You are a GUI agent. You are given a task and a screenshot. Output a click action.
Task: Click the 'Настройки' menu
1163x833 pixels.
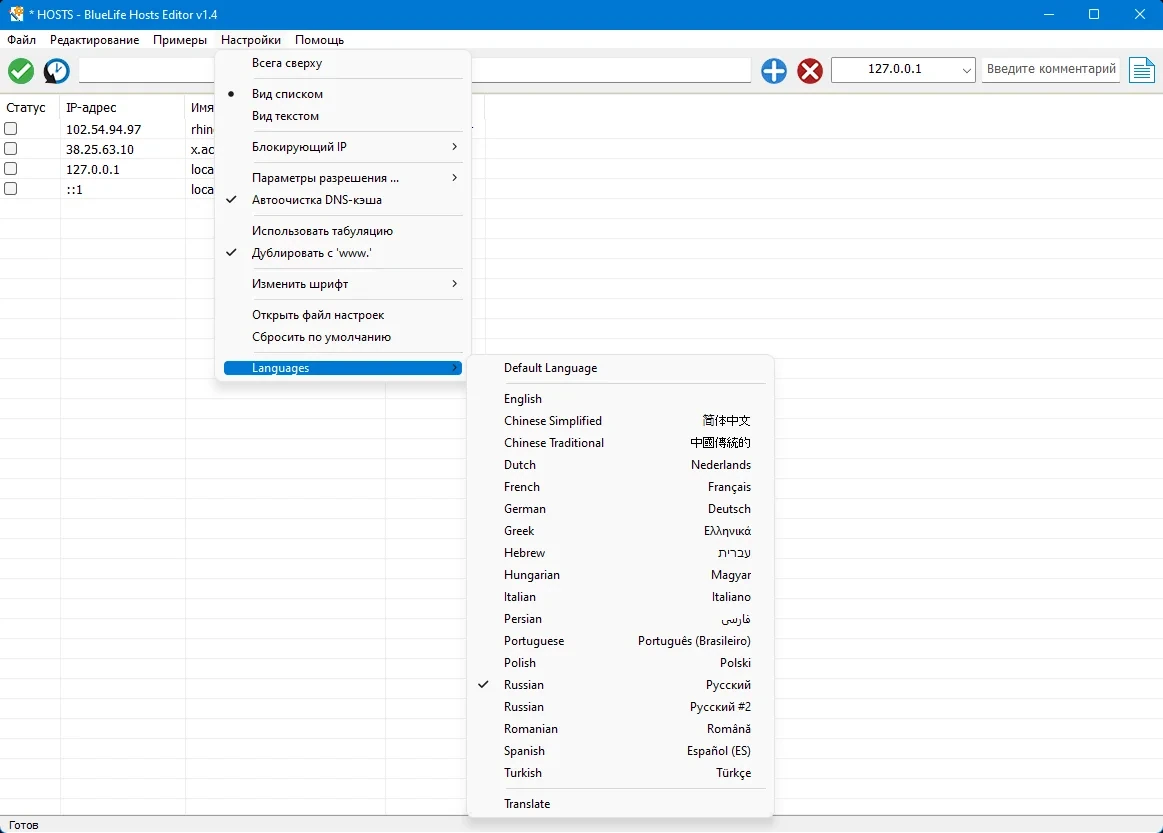click(x=251, y=40)
